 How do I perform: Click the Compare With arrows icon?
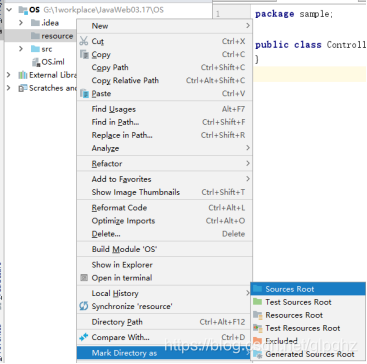pyautogui.click(x=83, y=337)
